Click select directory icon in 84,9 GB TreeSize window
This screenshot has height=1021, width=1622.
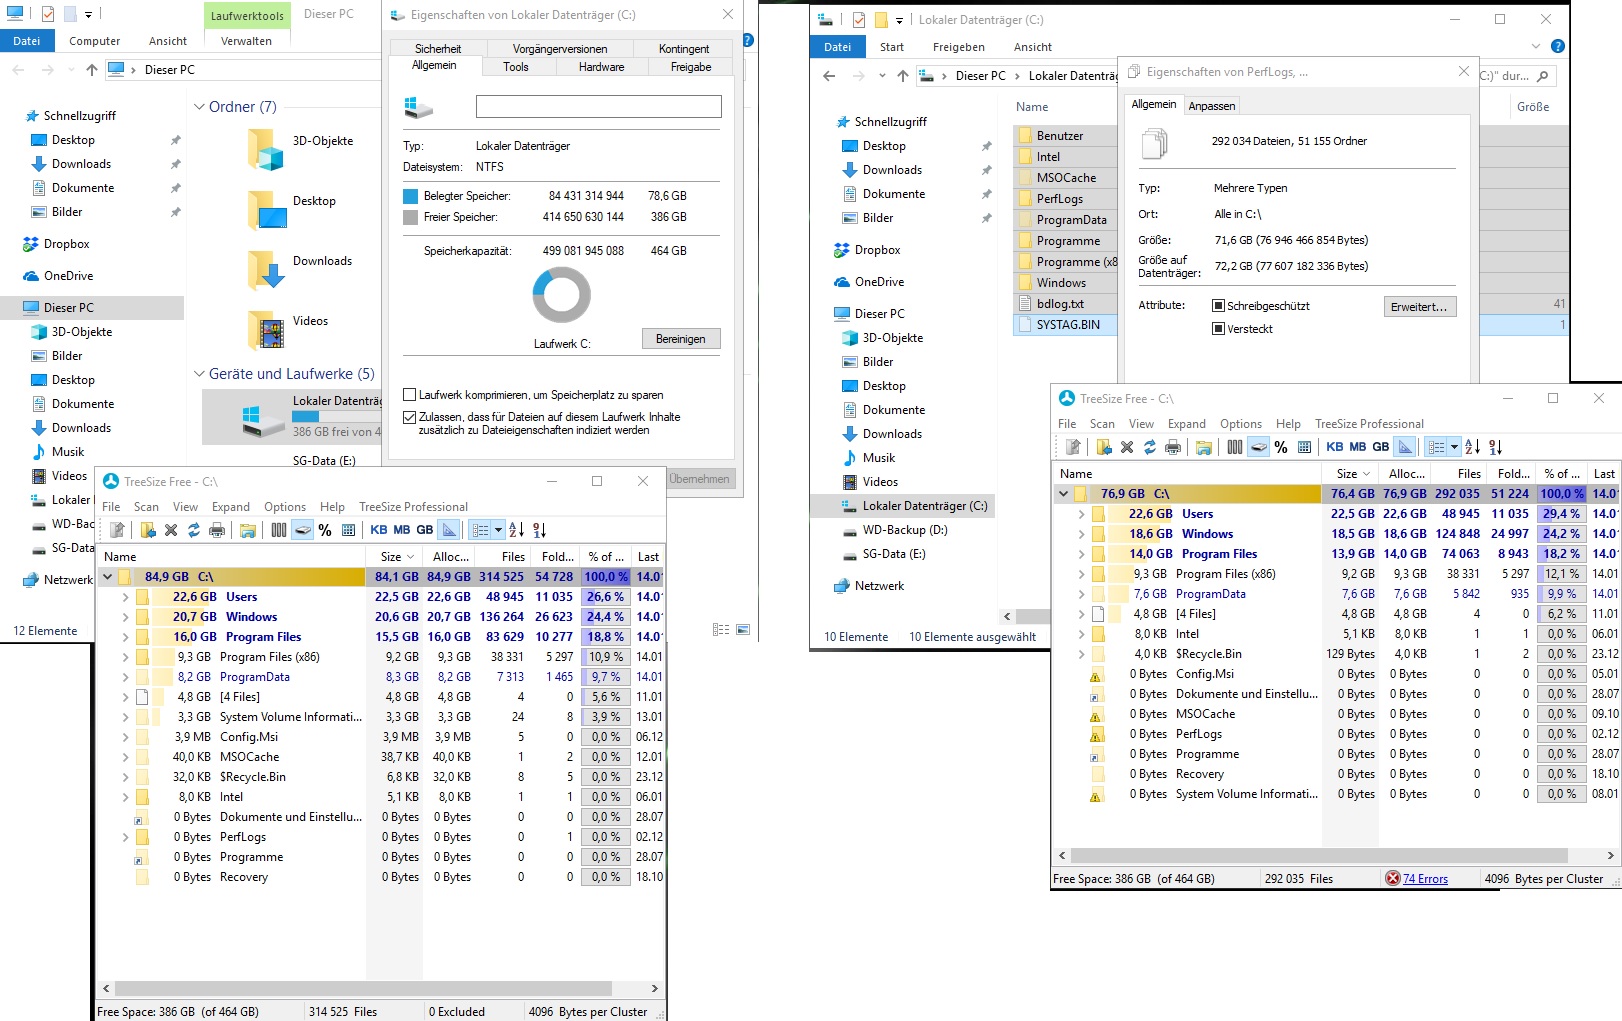[148, 530]
